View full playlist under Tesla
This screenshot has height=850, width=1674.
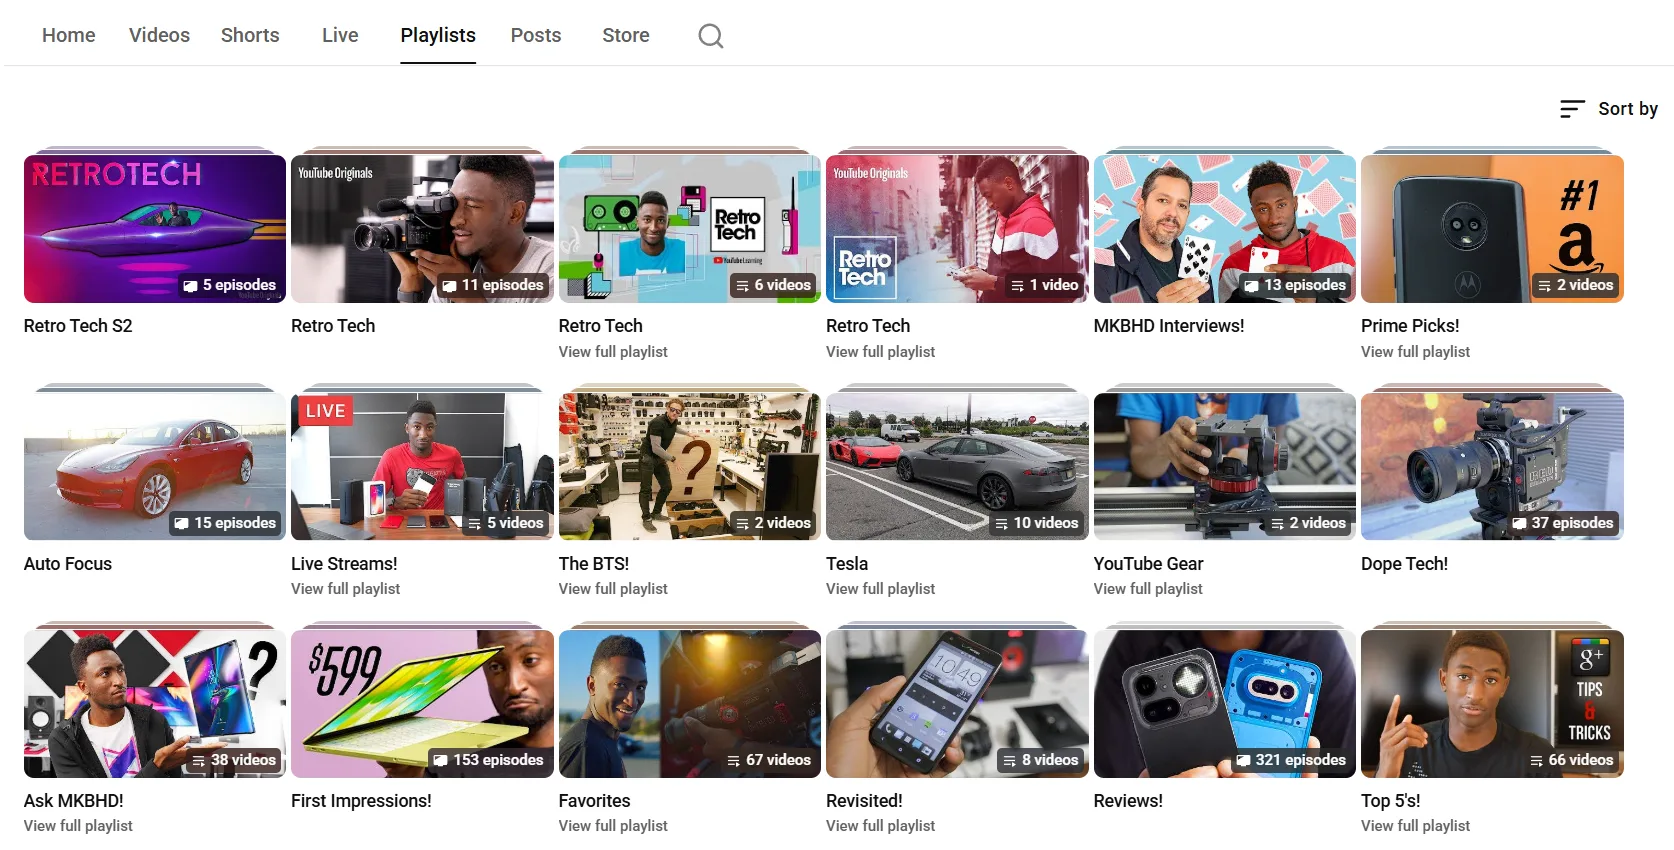click(880, 589)
